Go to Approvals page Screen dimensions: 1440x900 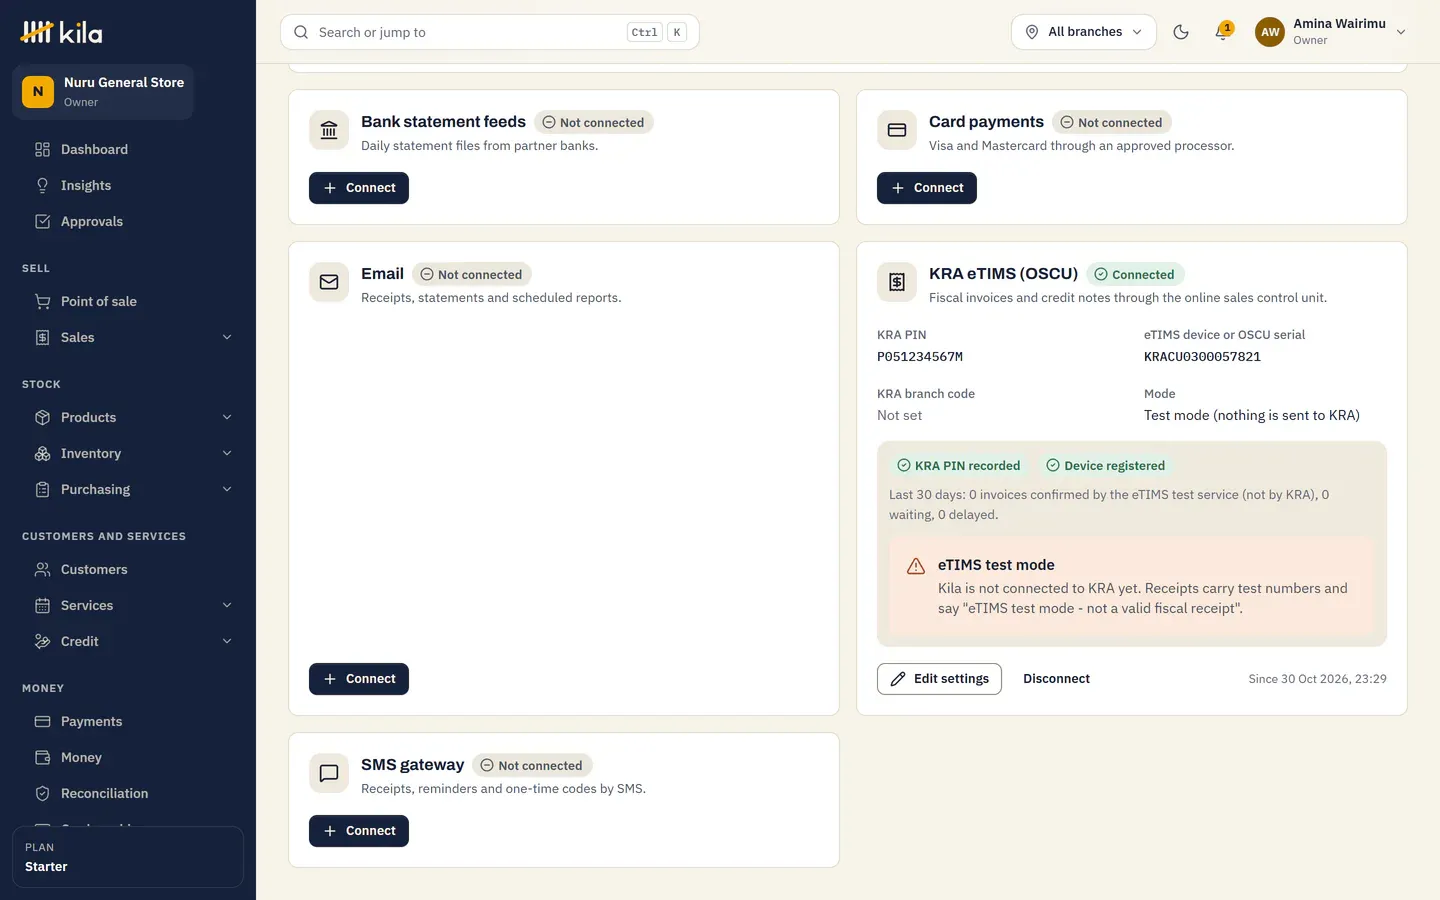pyautogui.click(x=128, y=221)
